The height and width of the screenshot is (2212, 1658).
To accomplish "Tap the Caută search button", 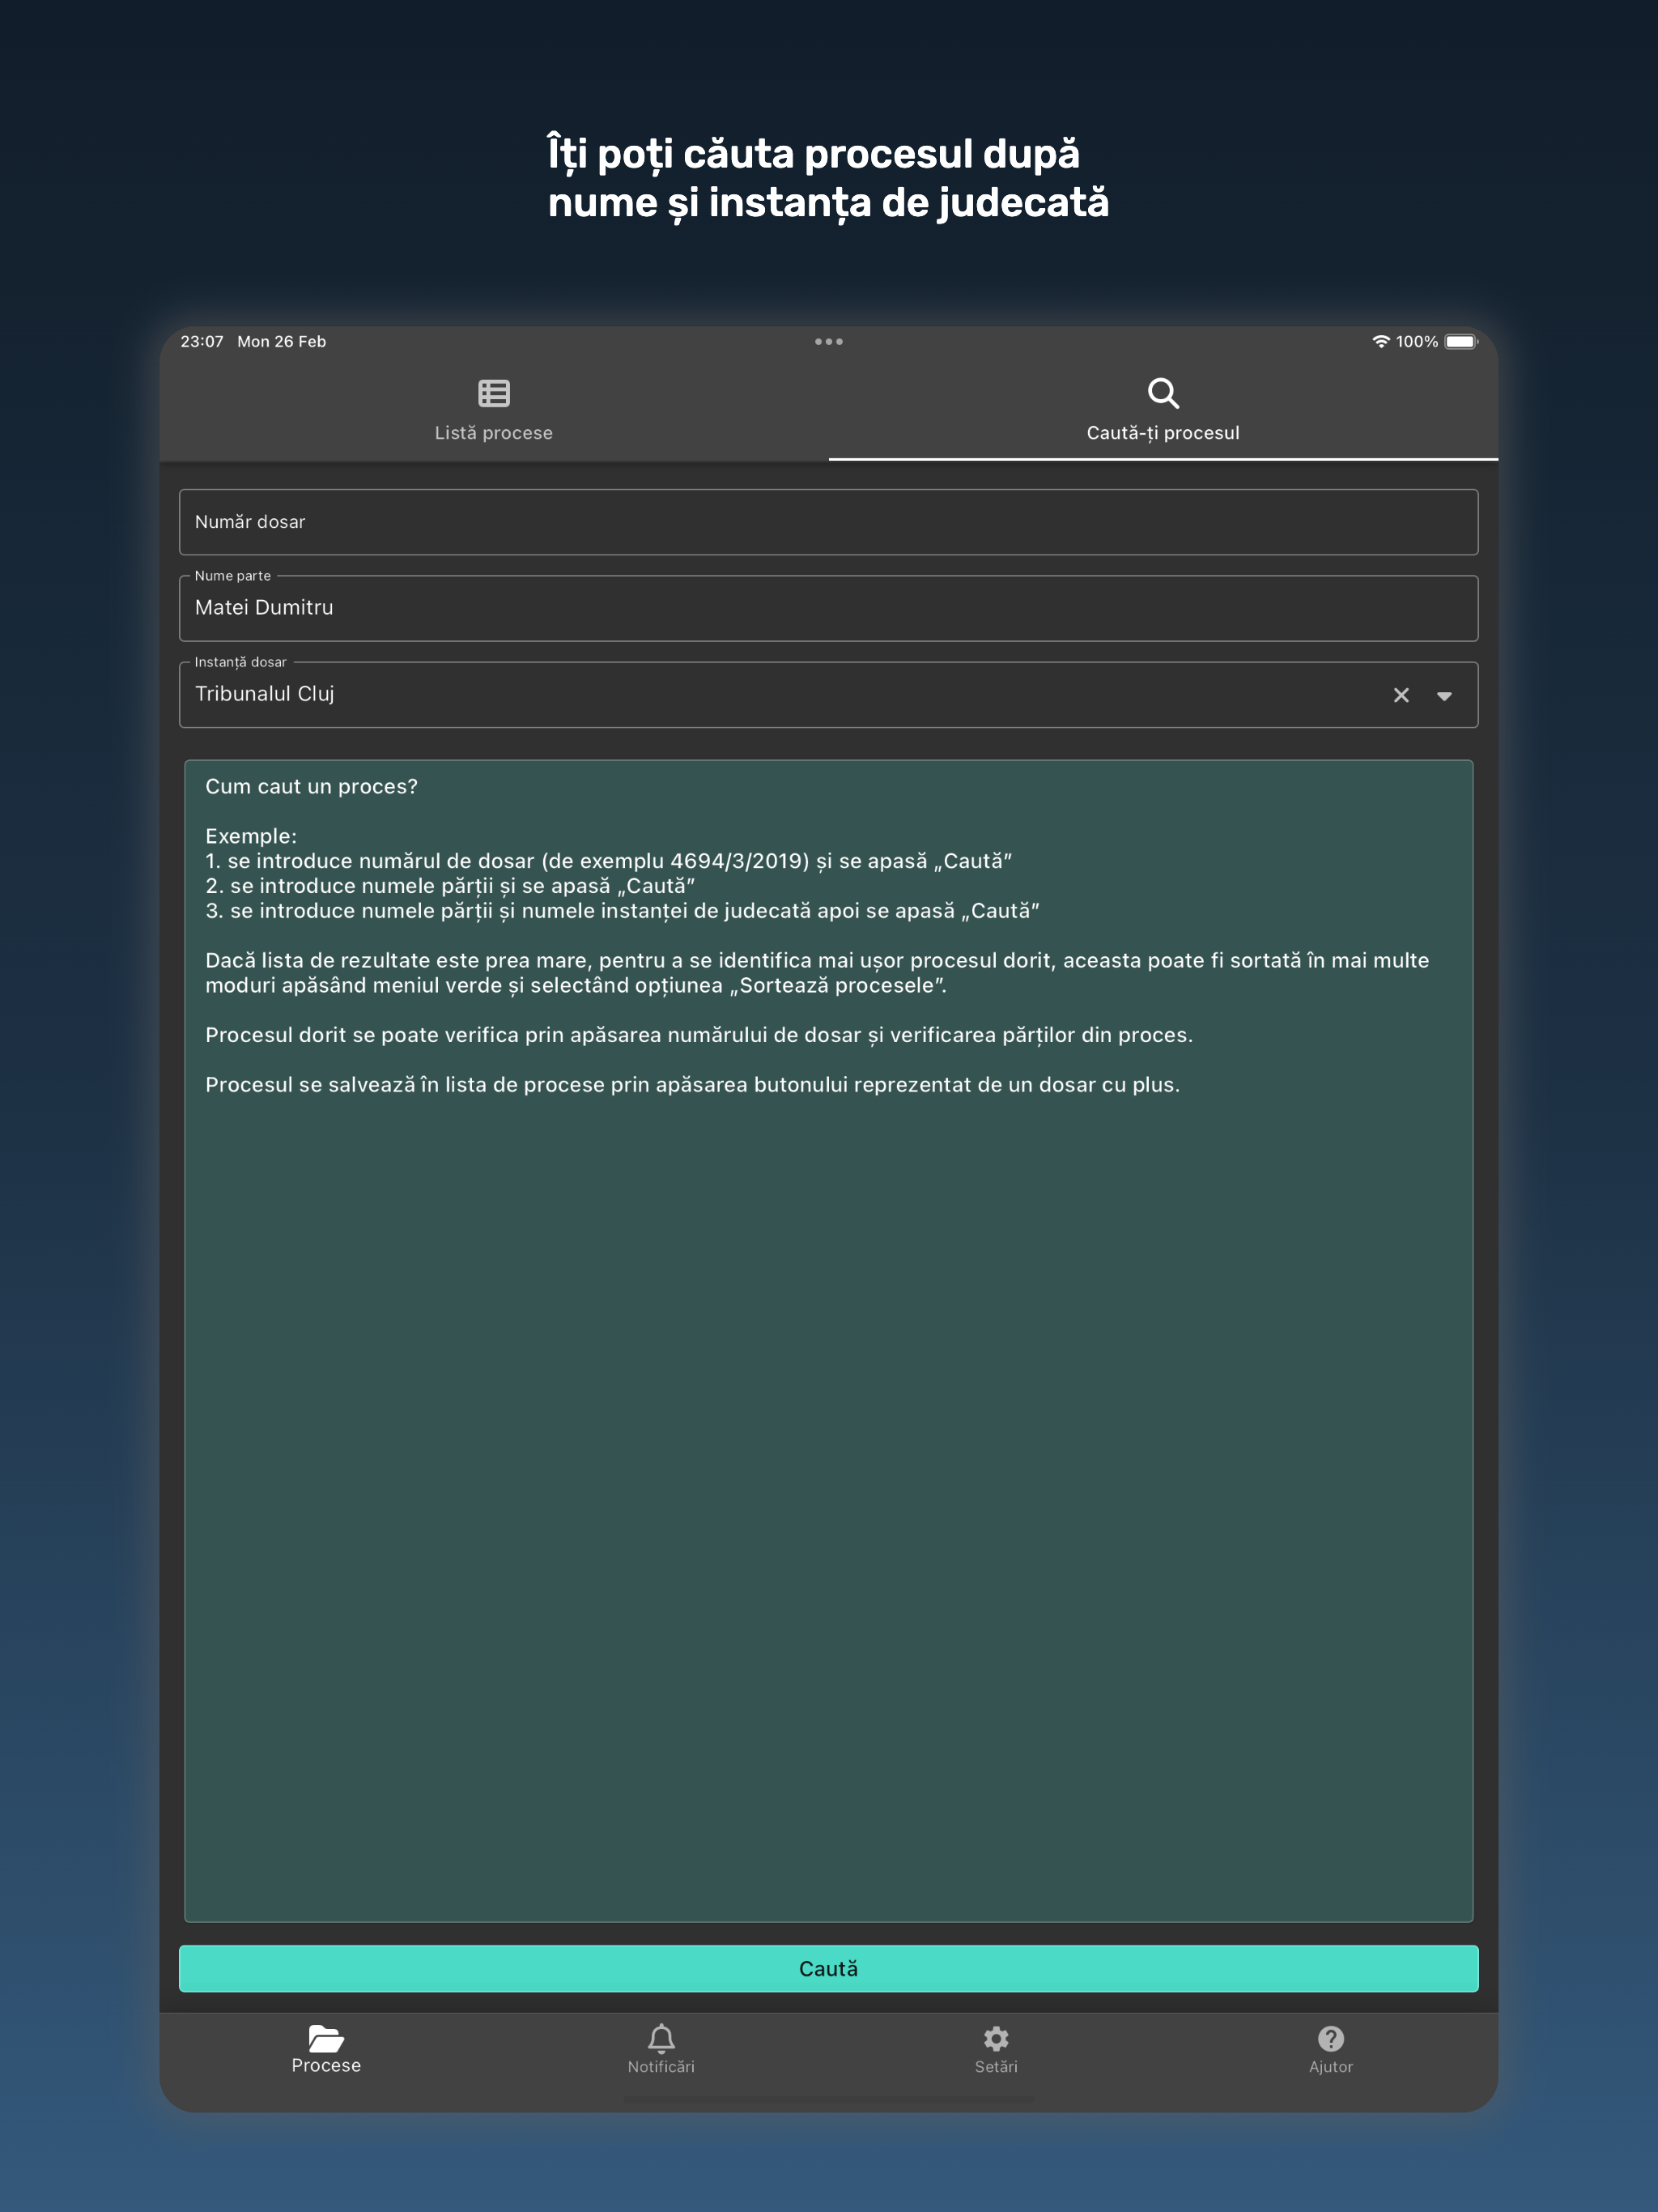I will 828,1968.
